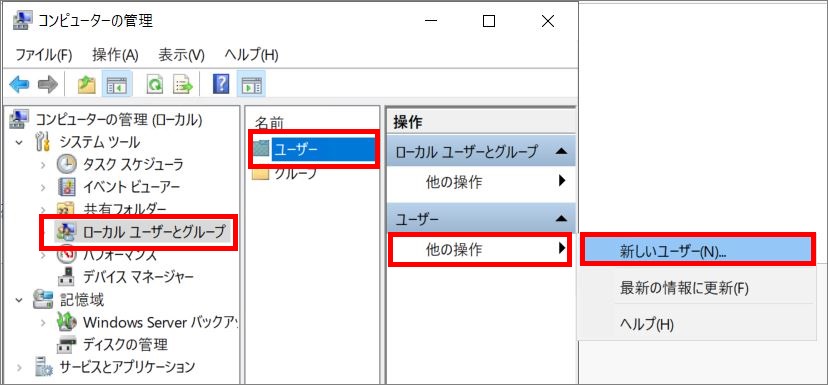828x385 pixels.
Task: Select the ユーザー row in the list
Action: coord(314,150)
